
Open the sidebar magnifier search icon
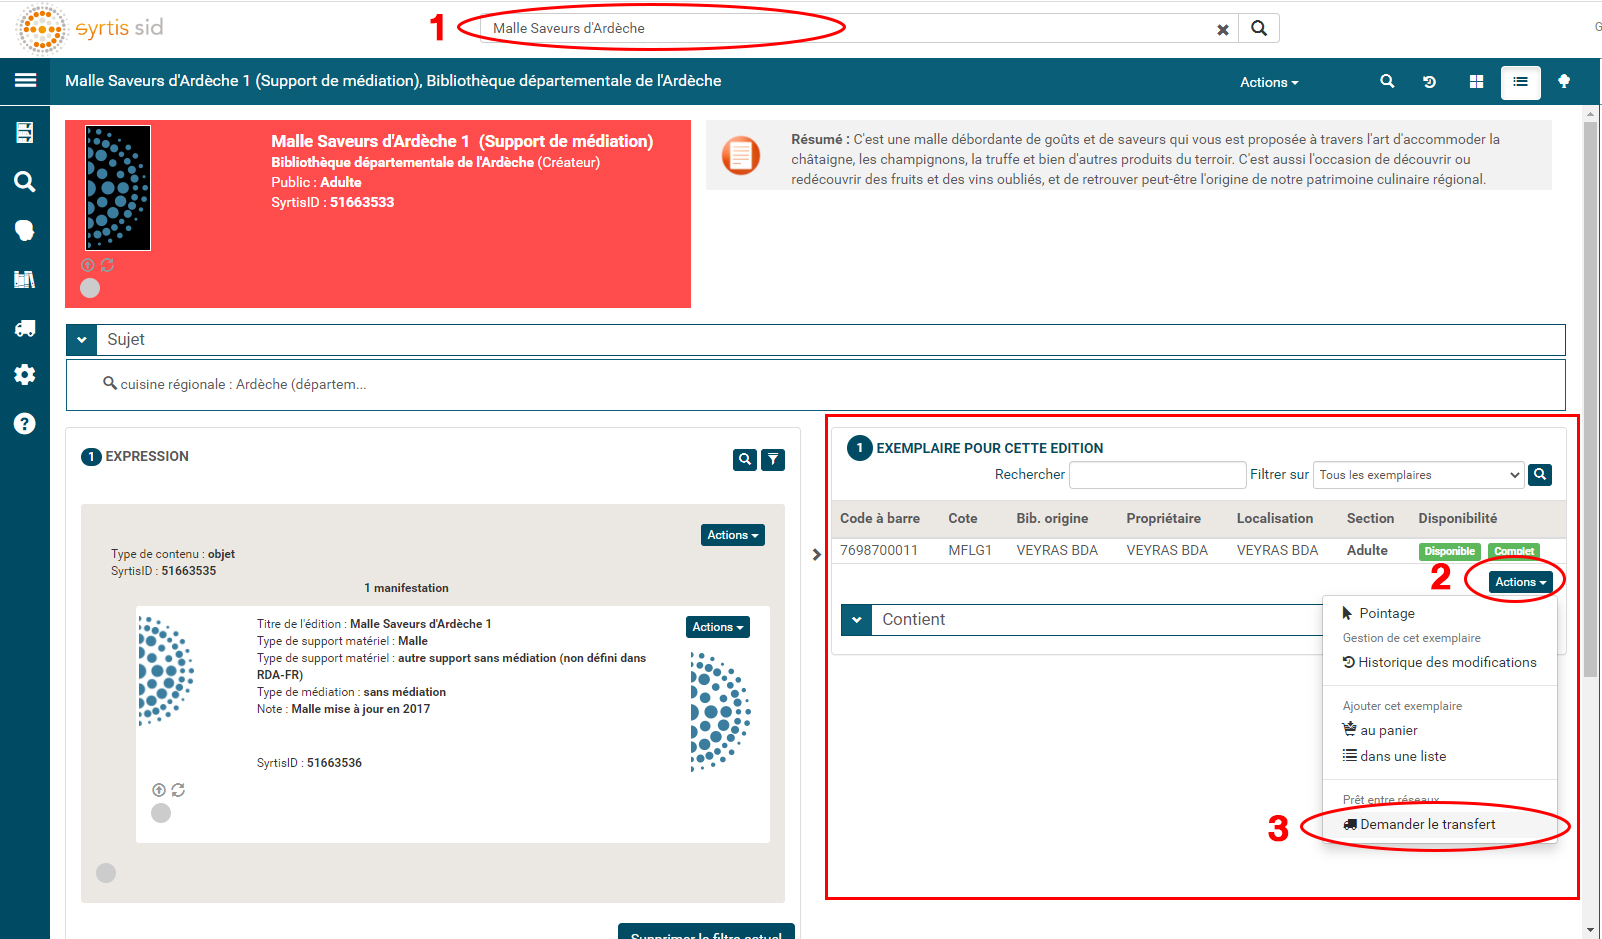coord(25,181)
